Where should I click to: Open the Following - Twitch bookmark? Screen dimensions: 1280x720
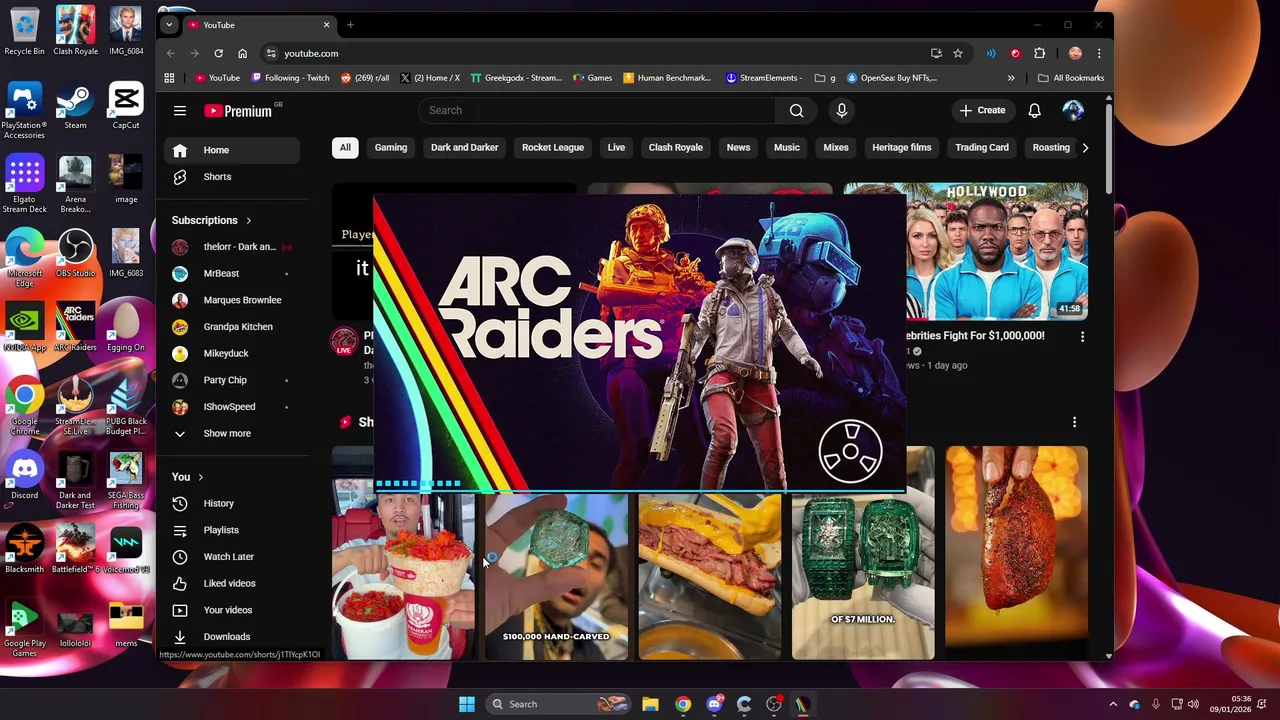(290, 78)
